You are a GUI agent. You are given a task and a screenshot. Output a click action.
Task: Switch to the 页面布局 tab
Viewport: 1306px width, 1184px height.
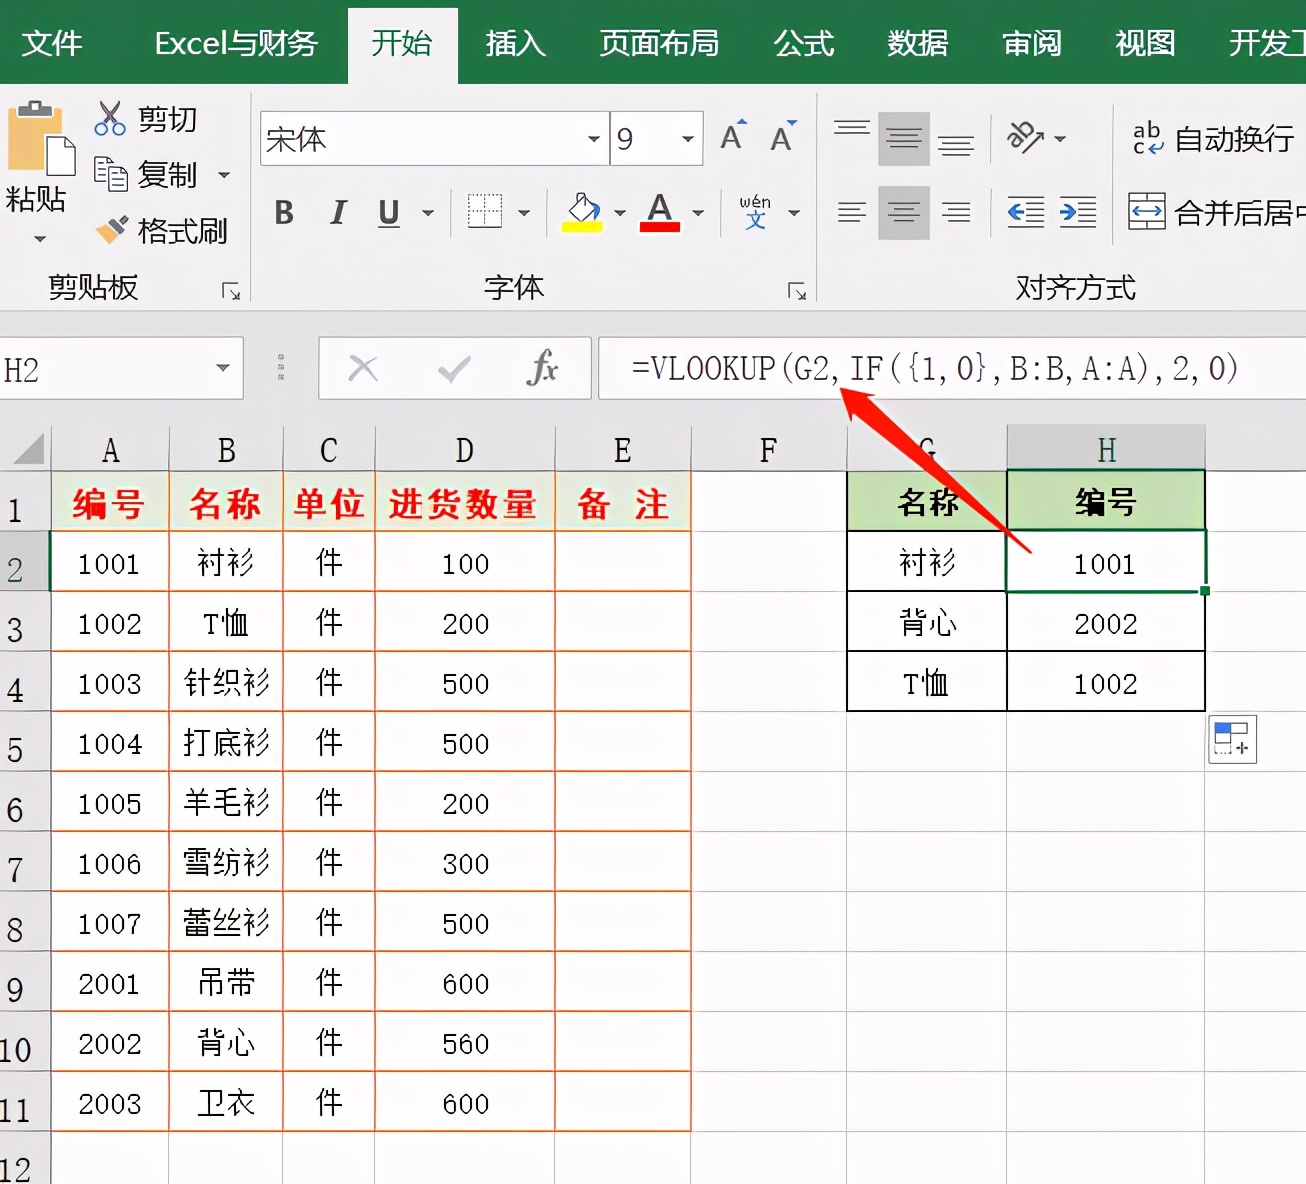[x=660, y=43]
